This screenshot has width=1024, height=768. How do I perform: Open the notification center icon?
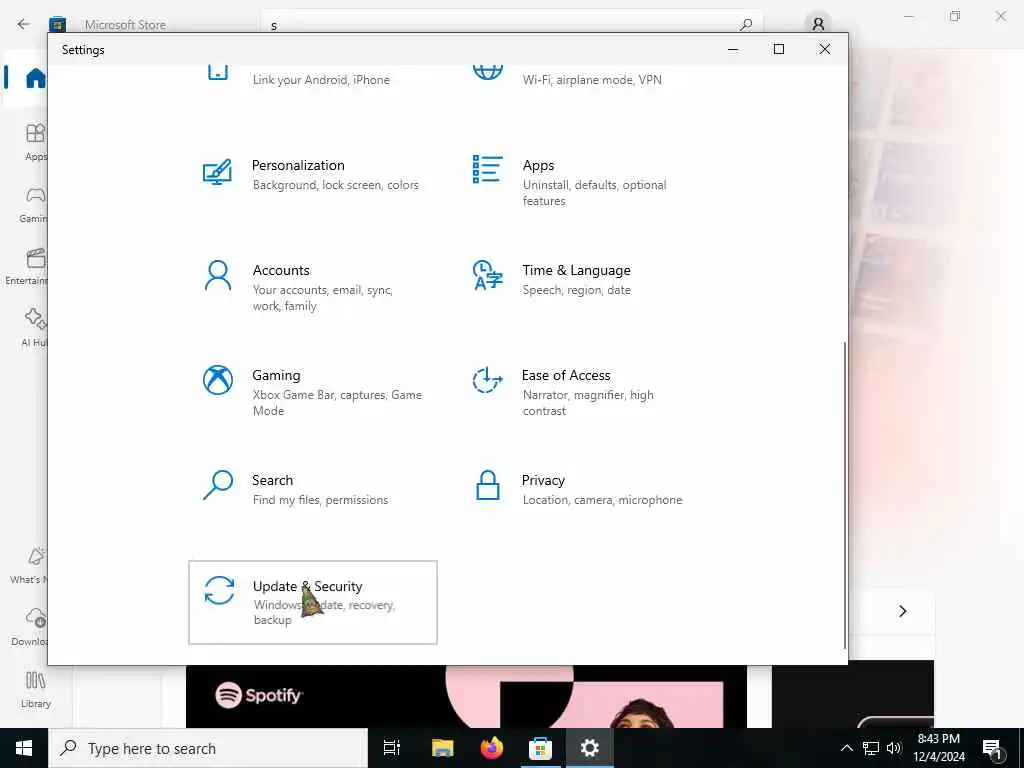(x=993, y=749)
